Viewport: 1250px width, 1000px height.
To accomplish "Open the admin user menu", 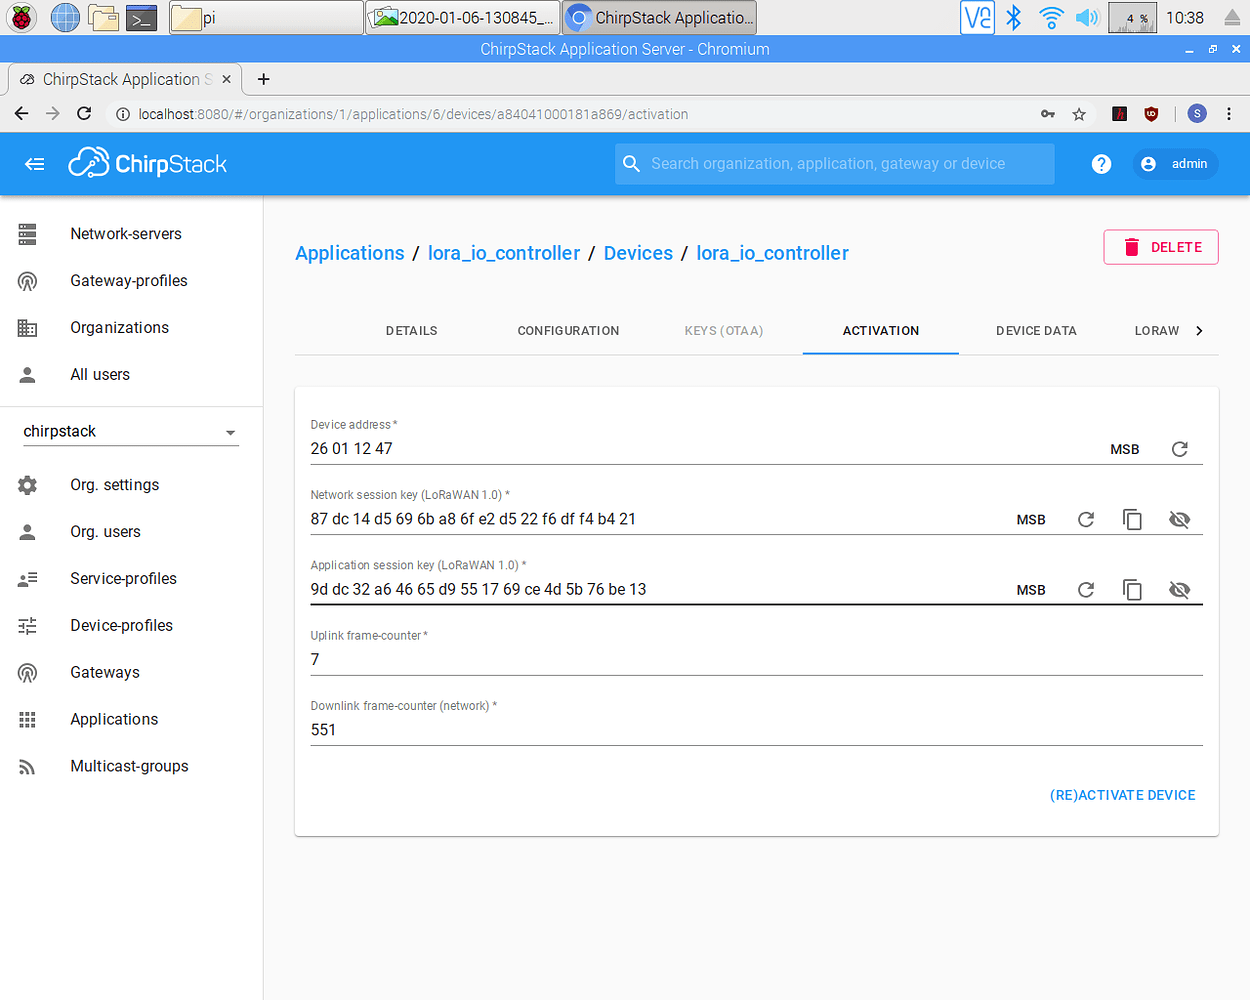I will pos(1175,164).
